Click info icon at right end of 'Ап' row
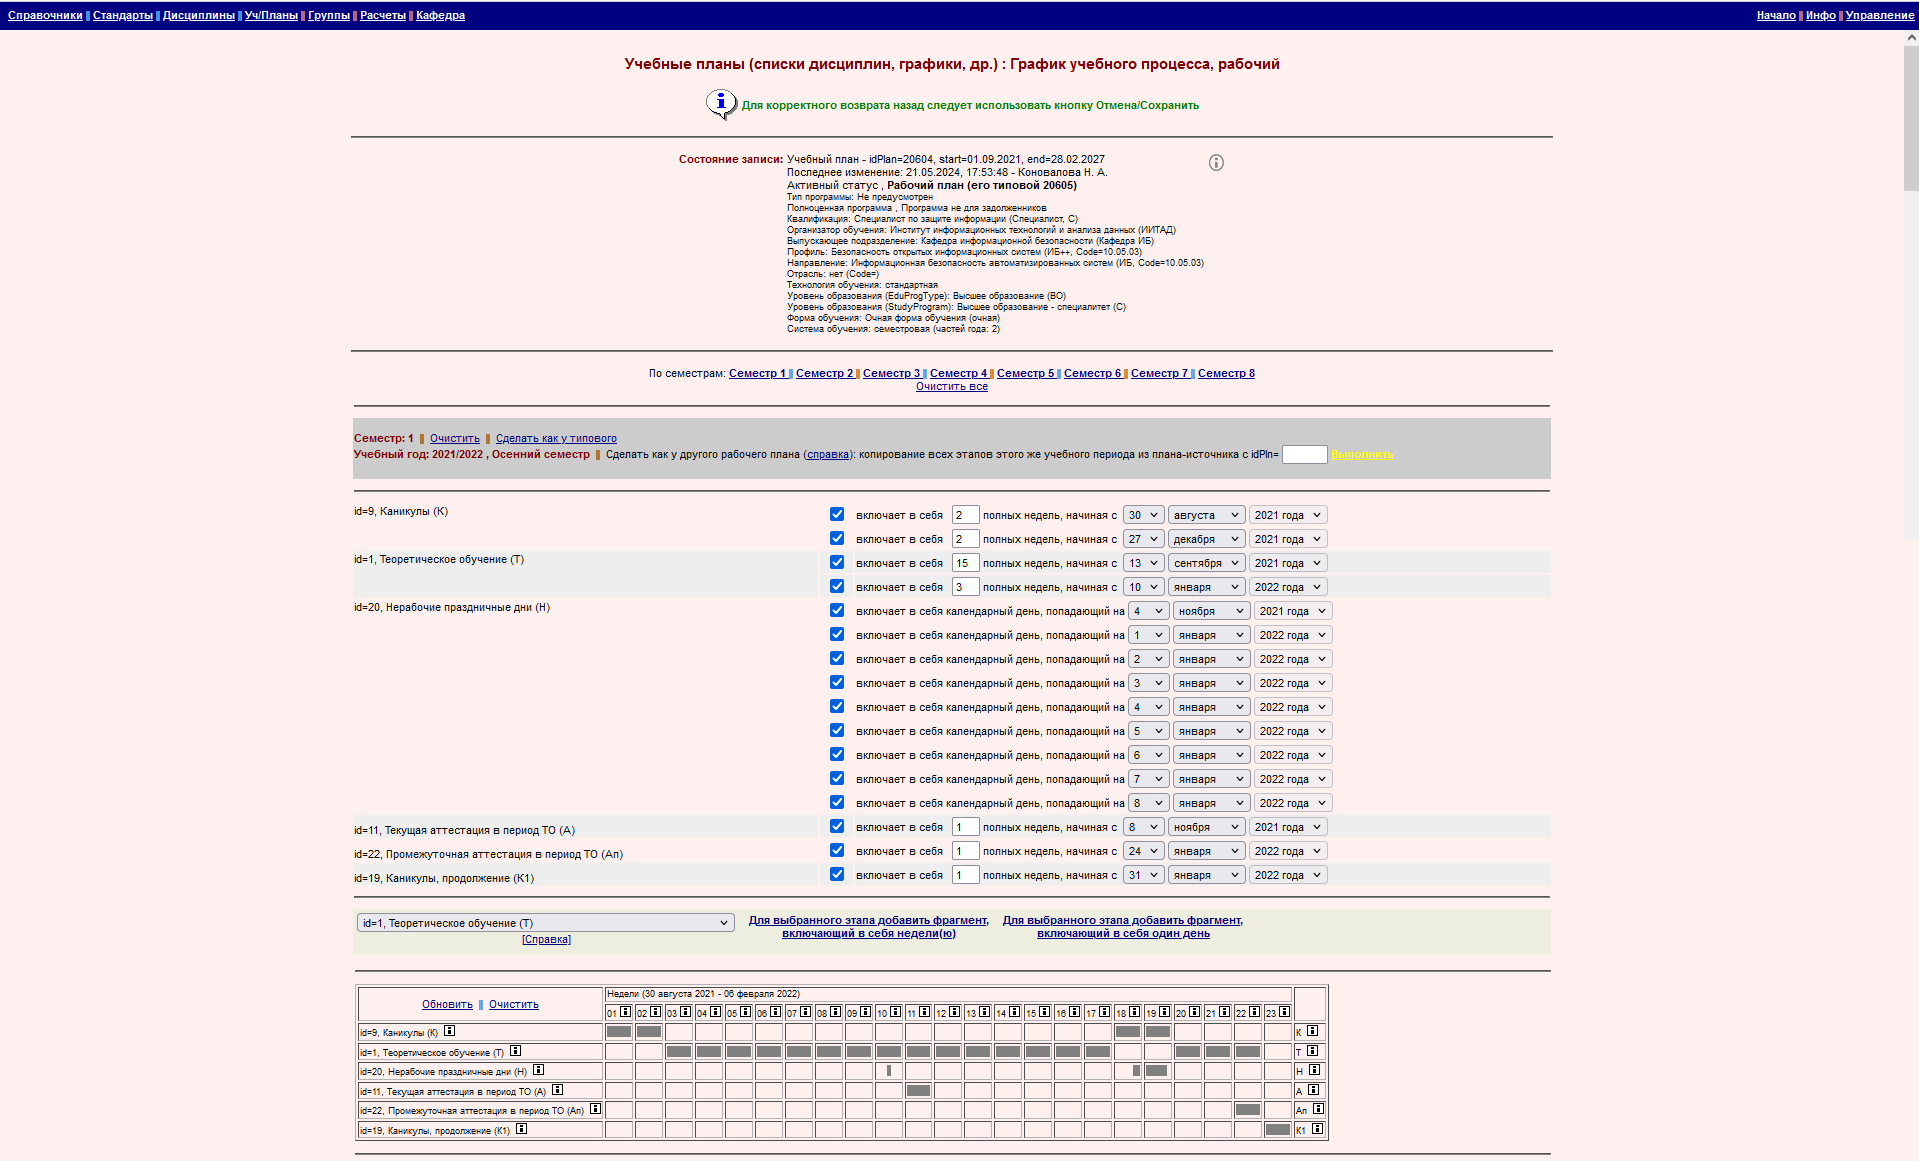This screenshot has height=1161, width=1919. pos(1318,1109)
